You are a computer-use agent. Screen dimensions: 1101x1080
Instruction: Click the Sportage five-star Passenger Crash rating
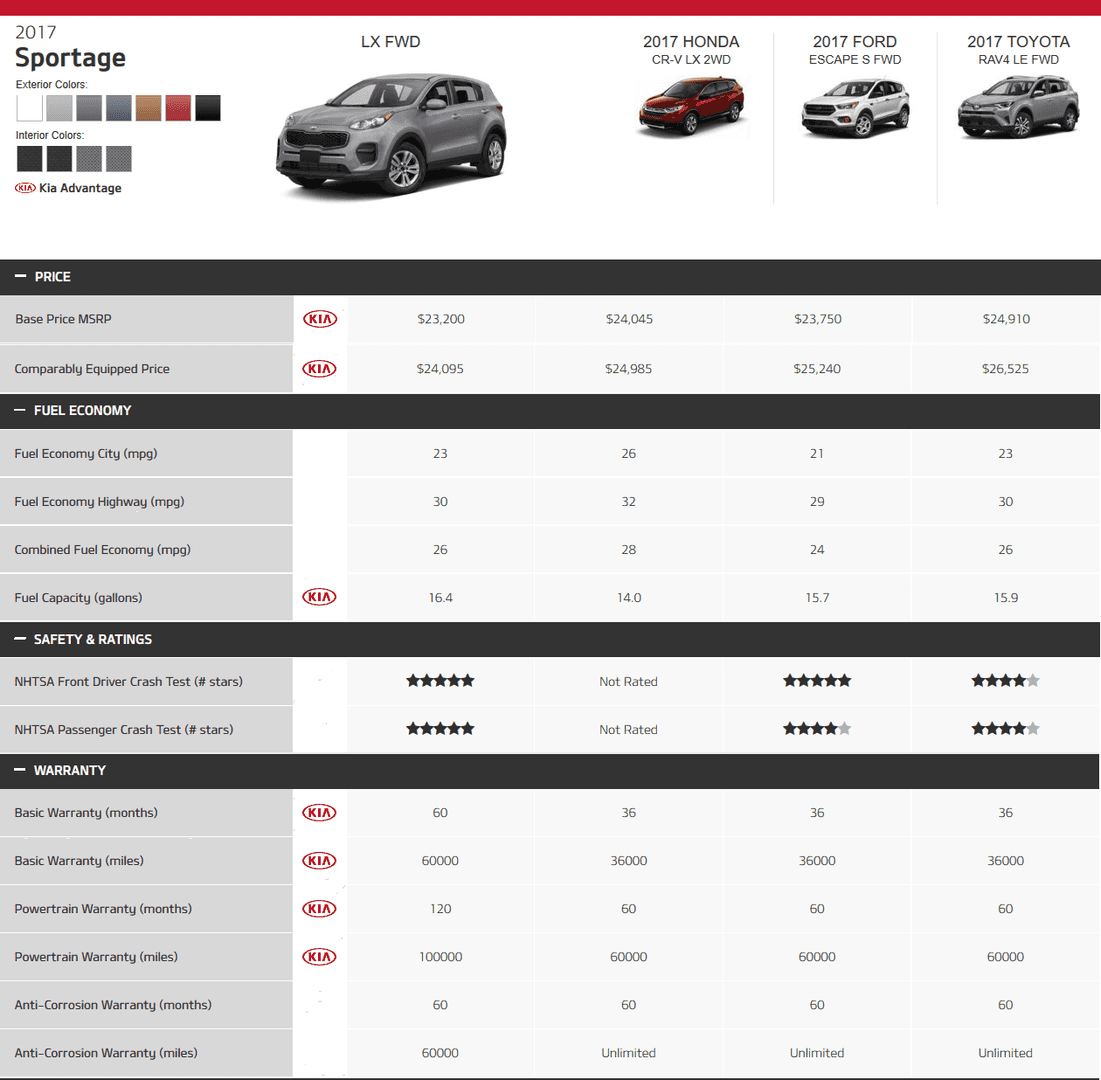tap(440, 729)
